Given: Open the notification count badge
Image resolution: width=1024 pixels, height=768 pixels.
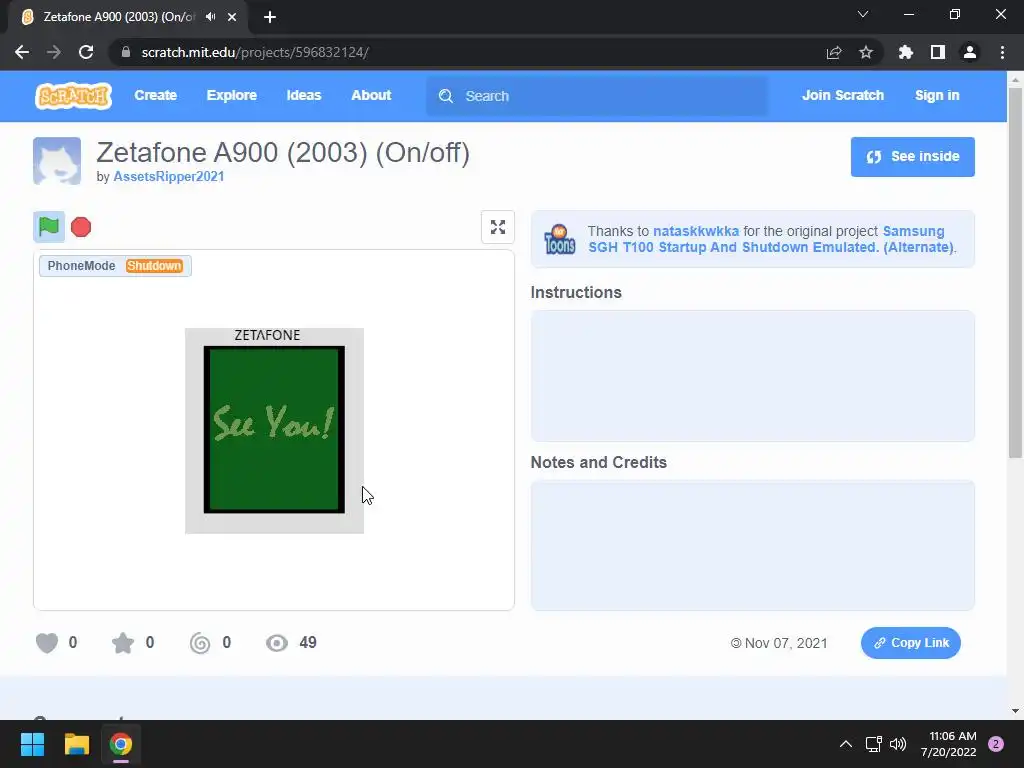Looking at the screenshot, I should tap(996, 744).
